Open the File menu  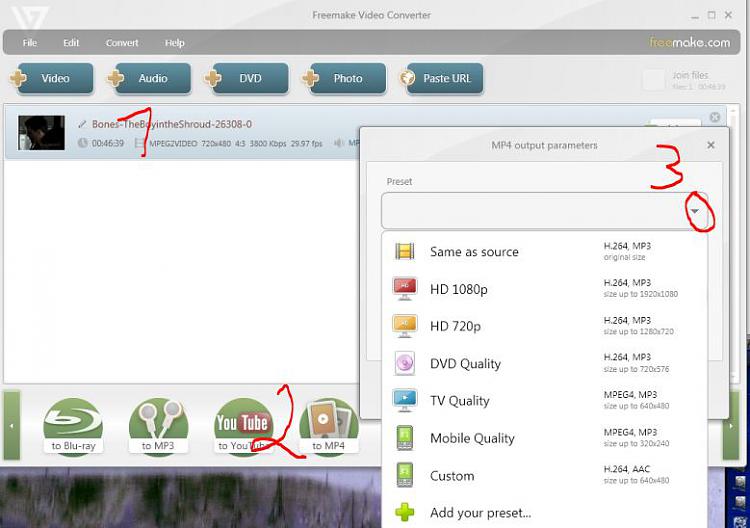click(30, 43)
